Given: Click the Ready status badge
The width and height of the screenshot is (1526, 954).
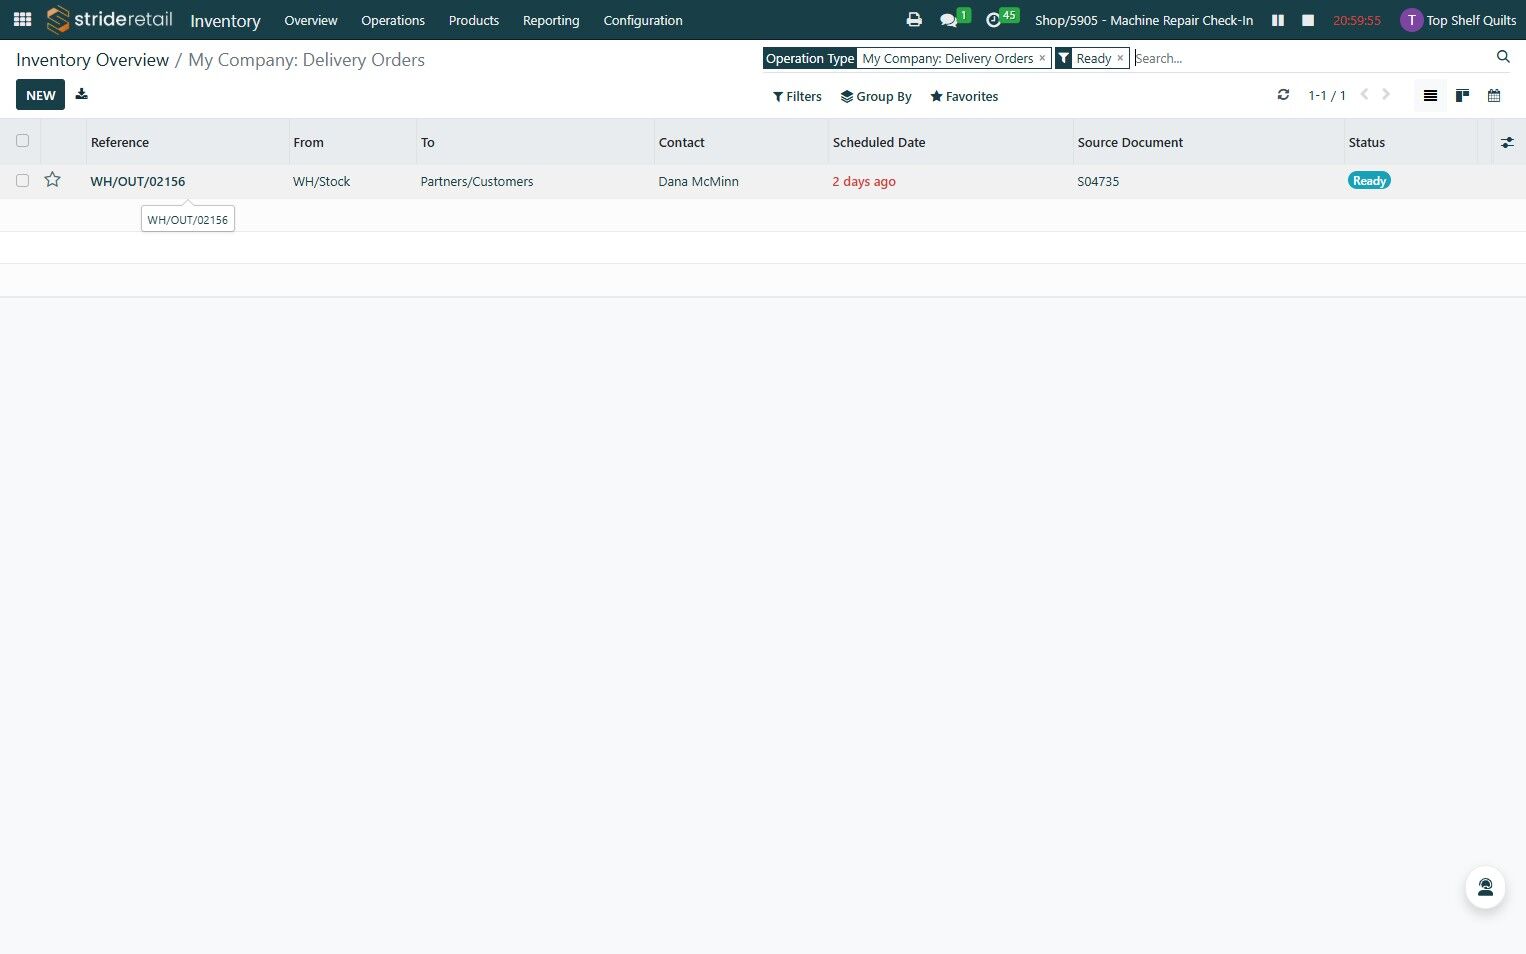Looking at the screenshot, I should pyautogui.click(x=1369, y=181).
